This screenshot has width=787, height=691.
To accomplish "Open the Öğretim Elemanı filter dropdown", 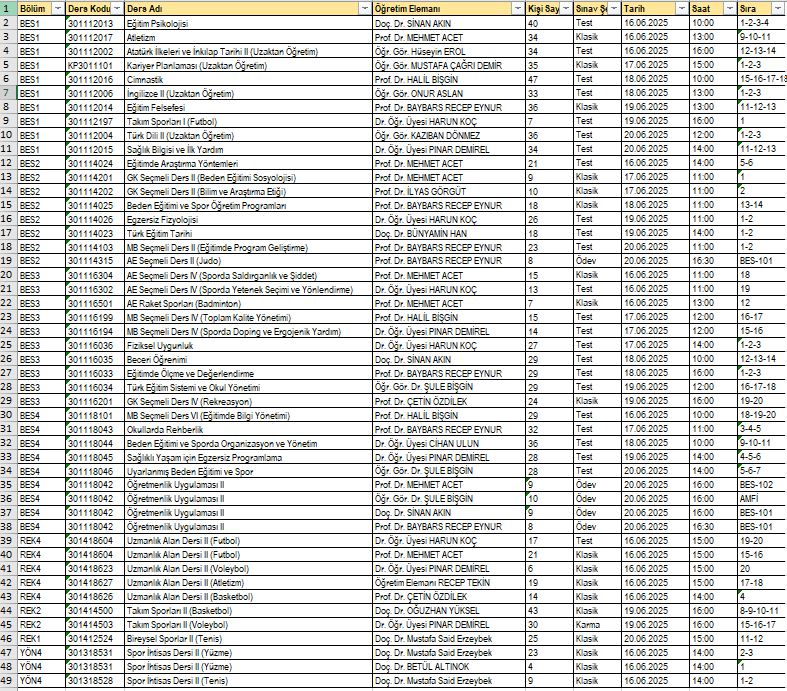I will coord(518,9).
